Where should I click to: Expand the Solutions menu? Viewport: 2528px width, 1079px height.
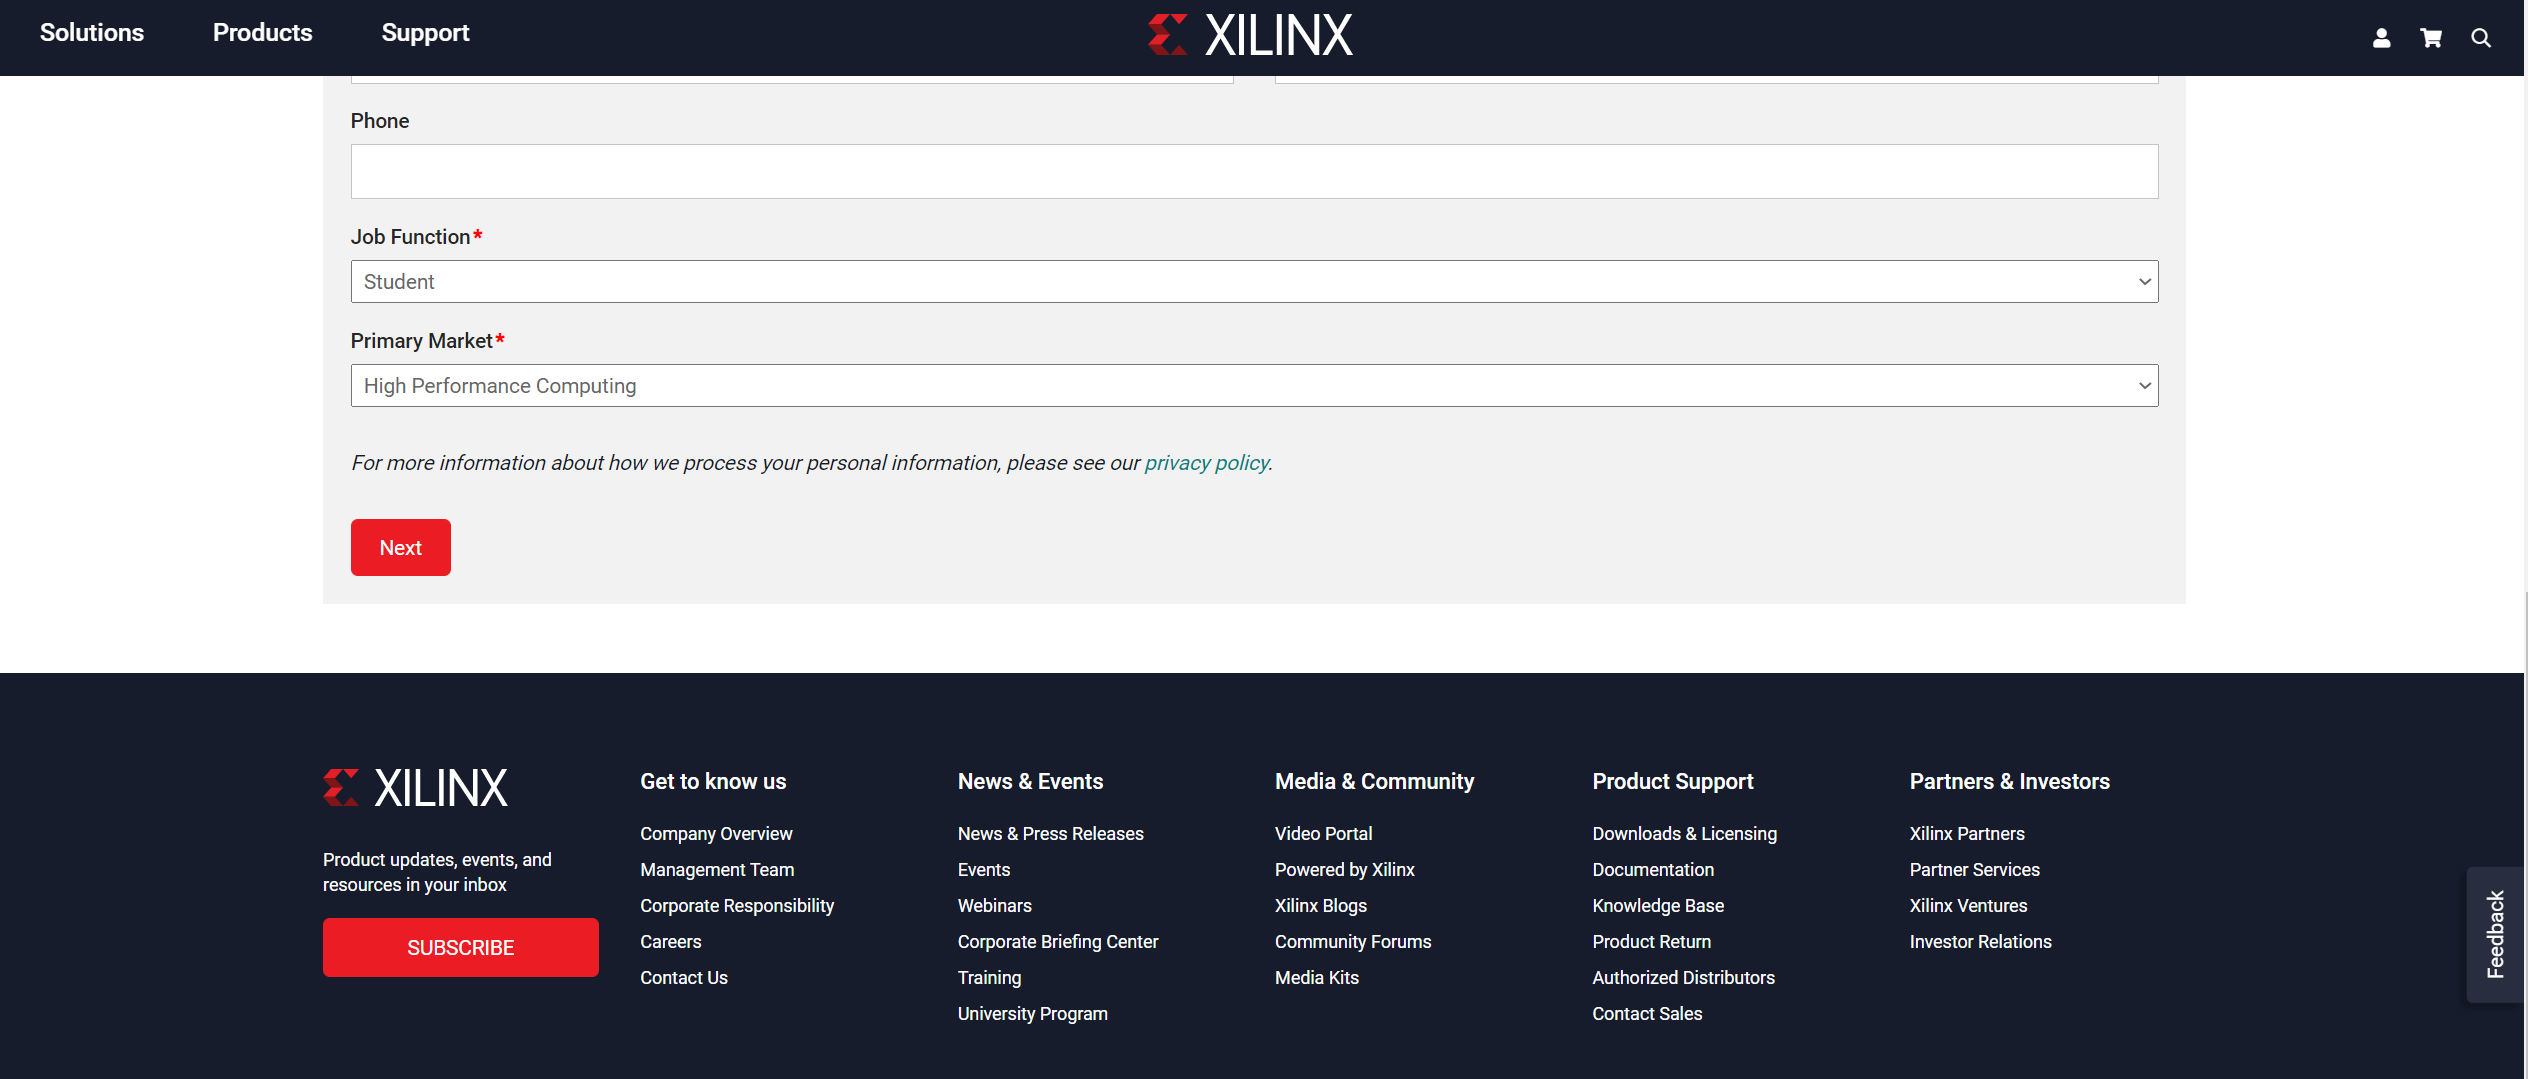(91, 32)
